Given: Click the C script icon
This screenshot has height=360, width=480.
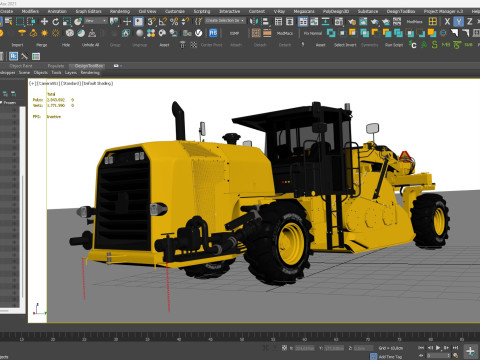Looking at the screenshot, I should (413, 45).
